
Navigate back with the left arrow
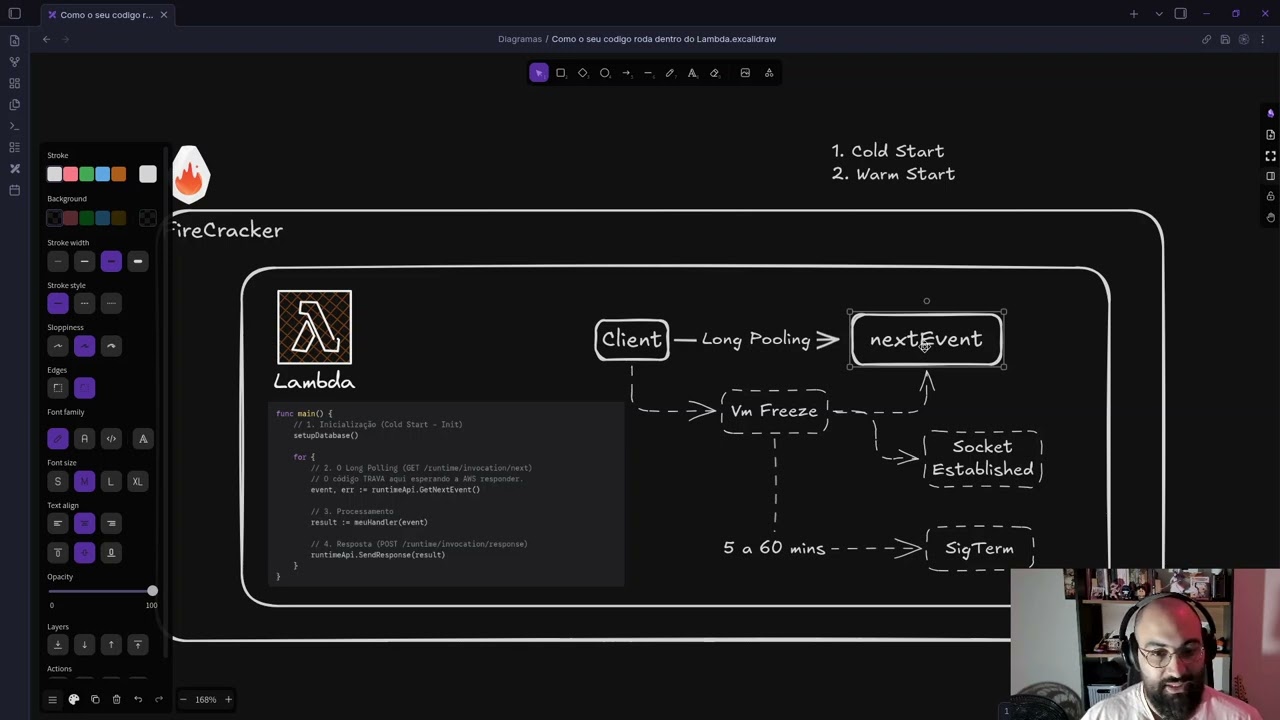(46, 39)
